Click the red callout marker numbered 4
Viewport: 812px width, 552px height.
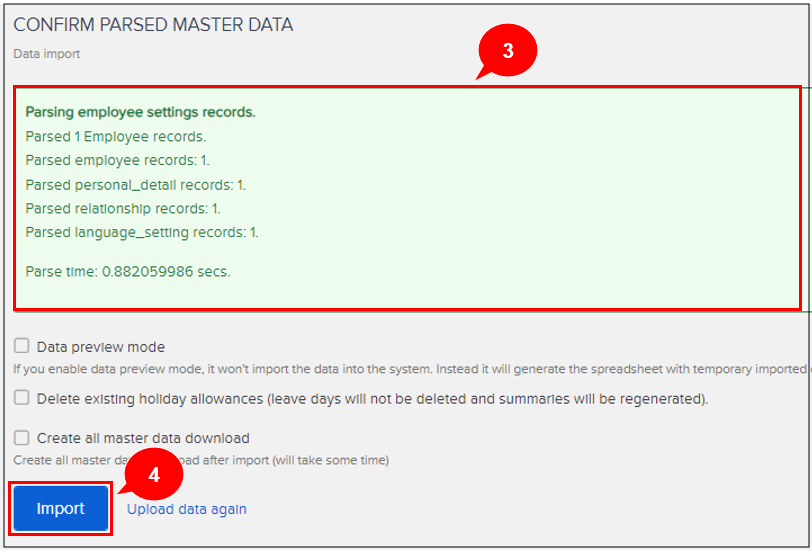point(154,476)
